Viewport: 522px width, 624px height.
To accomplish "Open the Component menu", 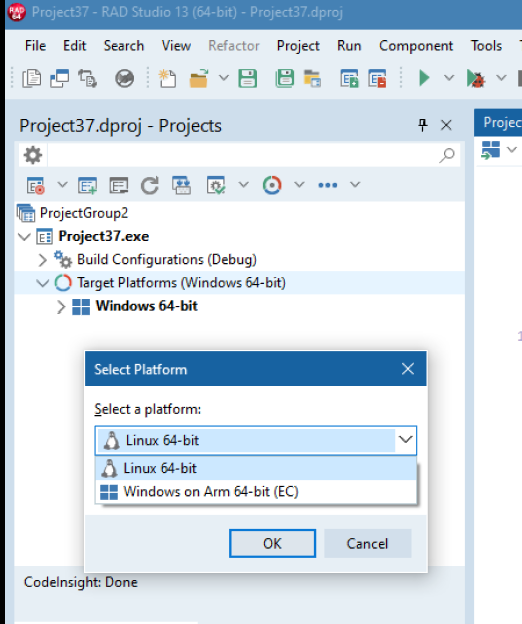I will tap(416, 46).
